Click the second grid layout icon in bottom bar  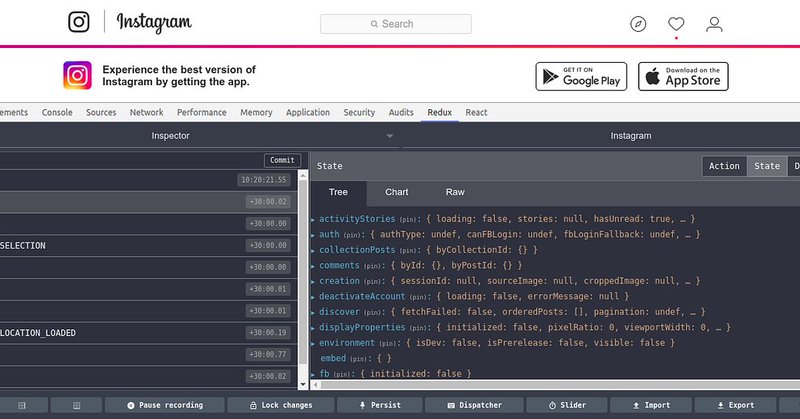77,406
